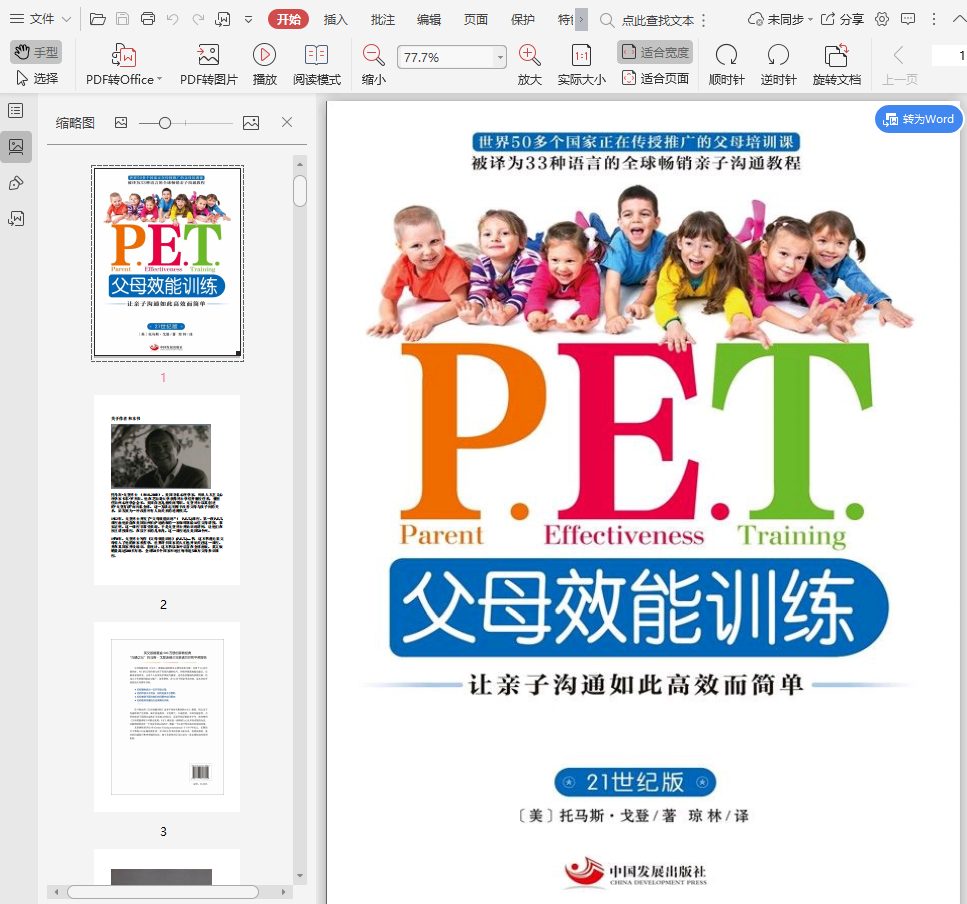Collapse the ribbon with the up chevron
This screenshot has width=967, height=904.
pos(959,20)
